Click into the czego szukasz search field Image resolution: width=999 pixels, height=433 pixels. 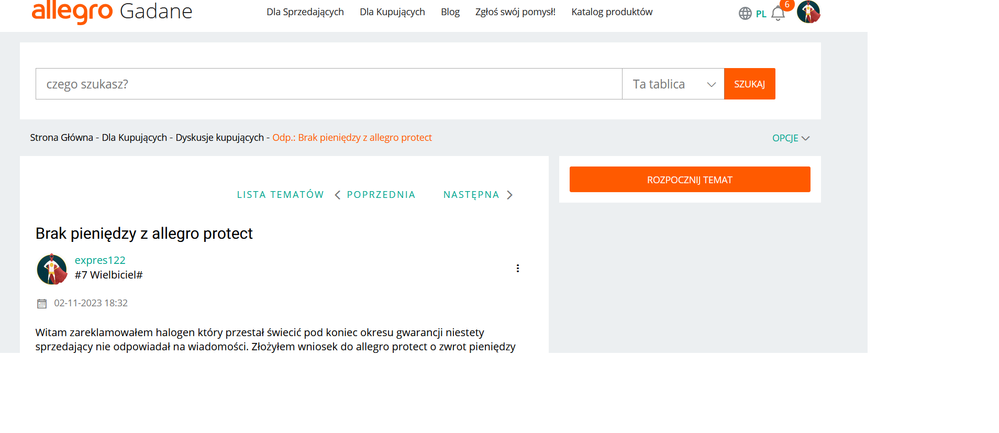pos(328,84)
